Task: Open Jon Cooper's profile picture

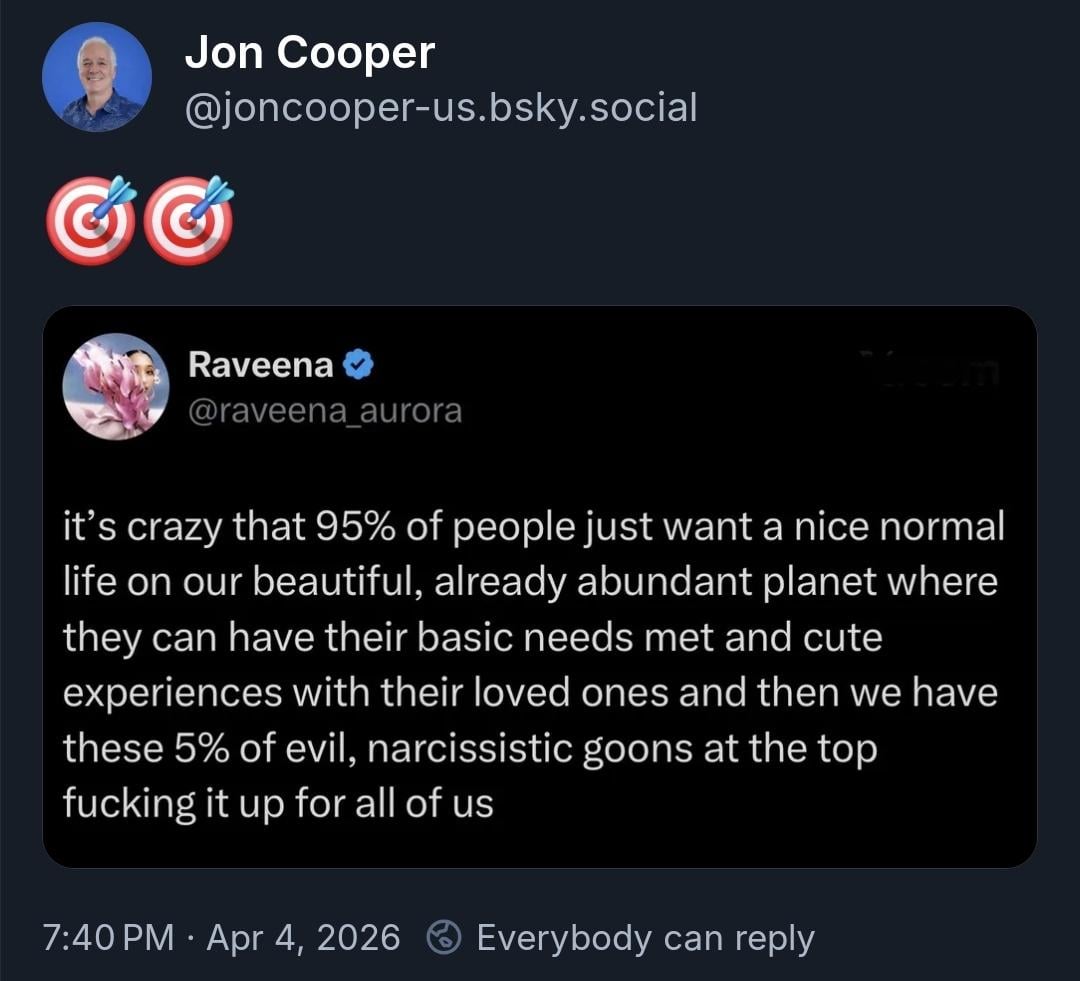Action: point(96,77)
